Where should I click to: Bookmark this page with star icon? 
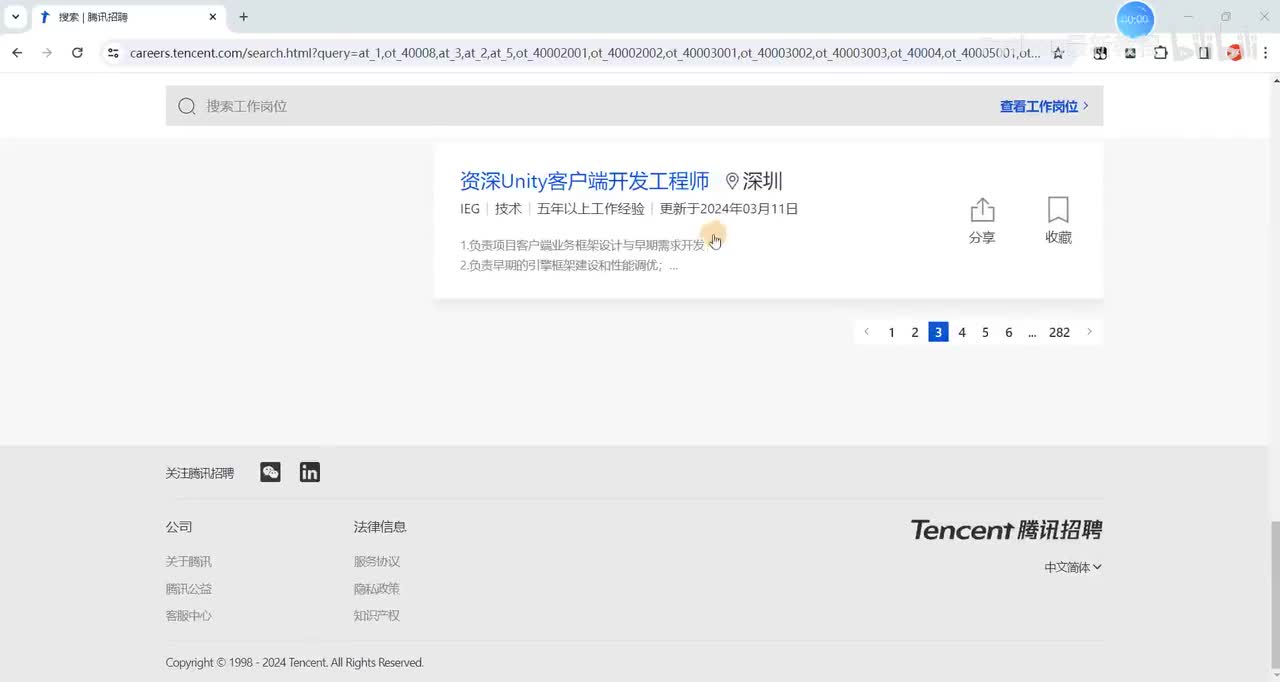1058,53
